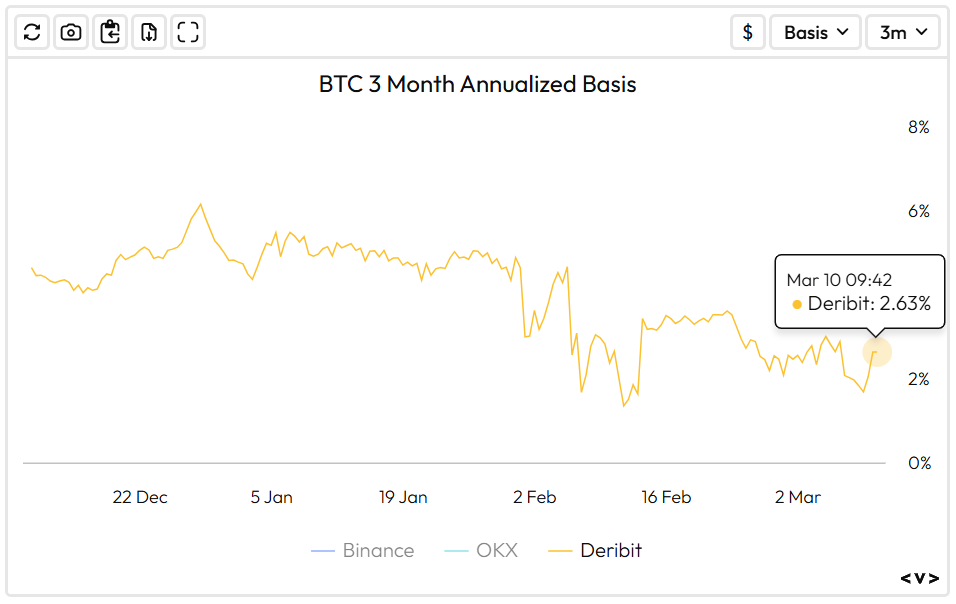Viewport: 956px width, 604px height.
Task: Open the Basis dropdown menu
Action: coord(815,32)
